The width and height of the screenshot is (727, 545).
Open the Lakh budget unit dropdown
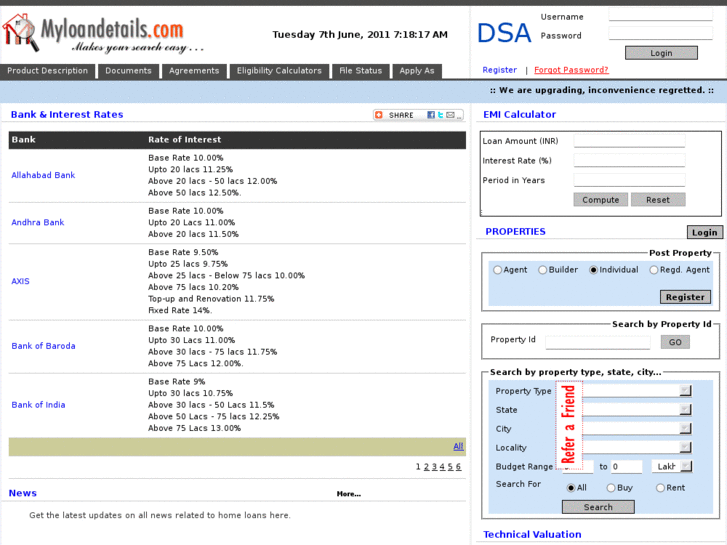[x=672, y=466]
